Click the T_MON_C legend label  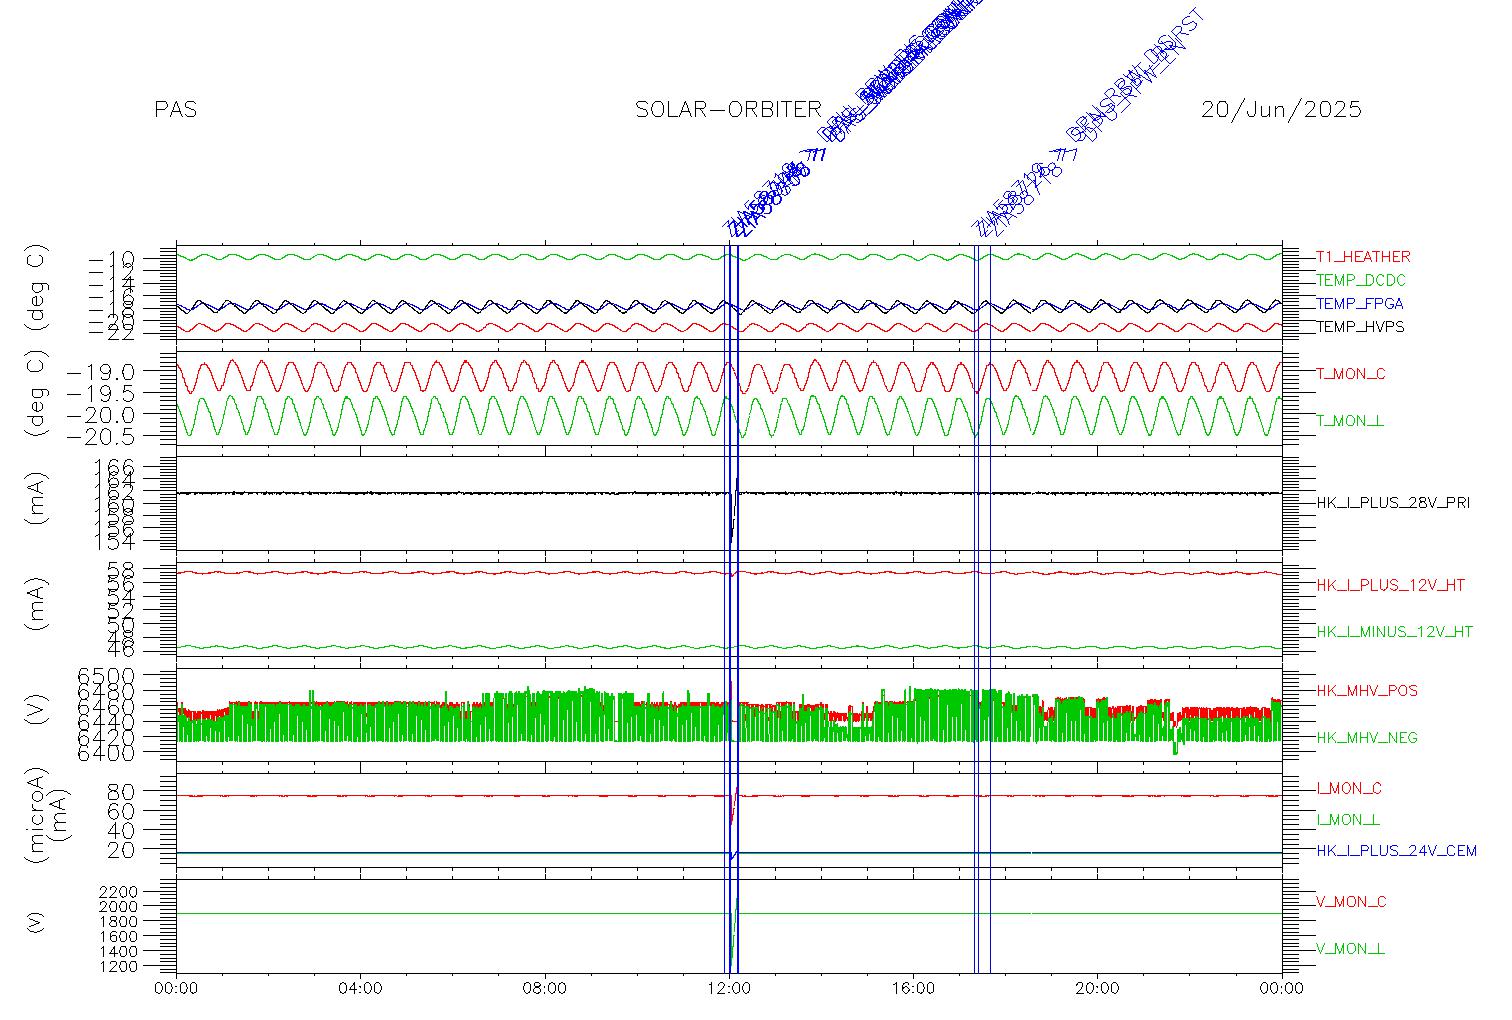click(1351, 374)
